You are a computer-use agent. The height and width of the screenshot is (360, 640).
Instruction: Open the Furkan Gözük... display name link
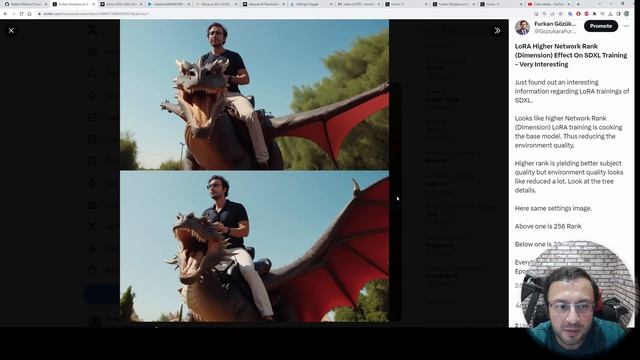[555, 24]
